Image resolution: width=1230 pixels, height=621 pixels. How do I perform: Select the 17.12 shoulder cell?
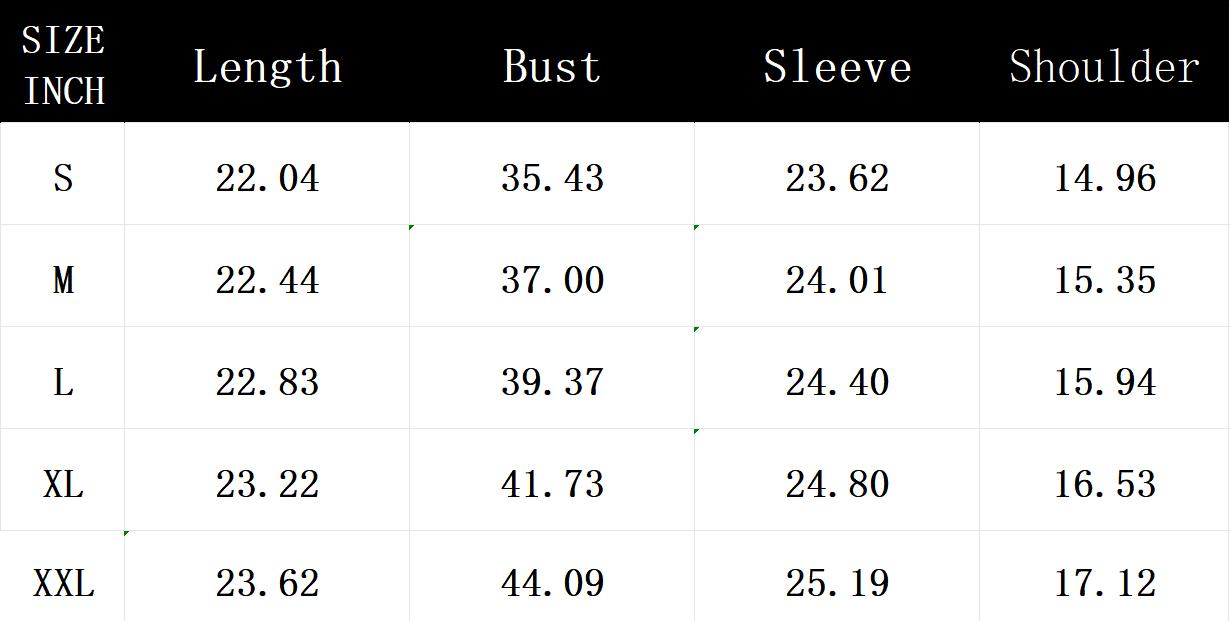click(1105, 582)
